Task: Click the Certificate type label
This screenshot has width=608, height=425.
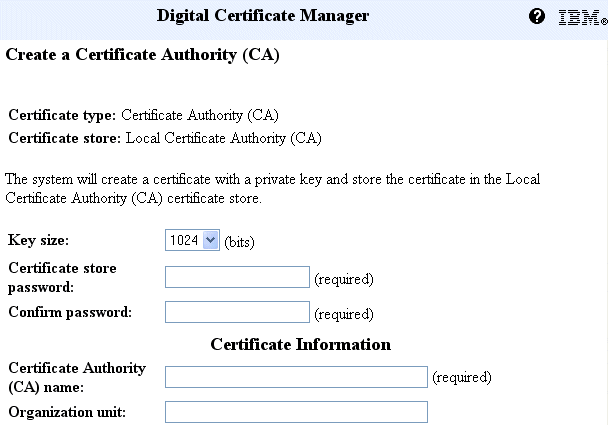Action: pos(62,115)
